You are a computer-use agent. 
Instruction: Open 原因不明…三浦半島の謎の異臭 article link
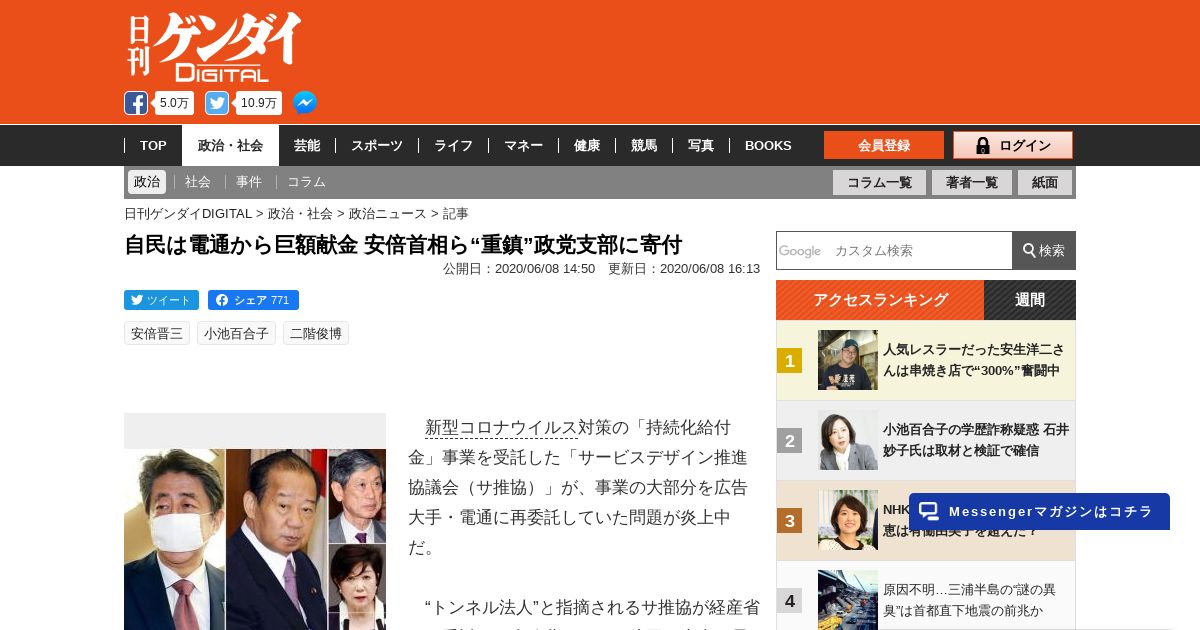(969, 600)
